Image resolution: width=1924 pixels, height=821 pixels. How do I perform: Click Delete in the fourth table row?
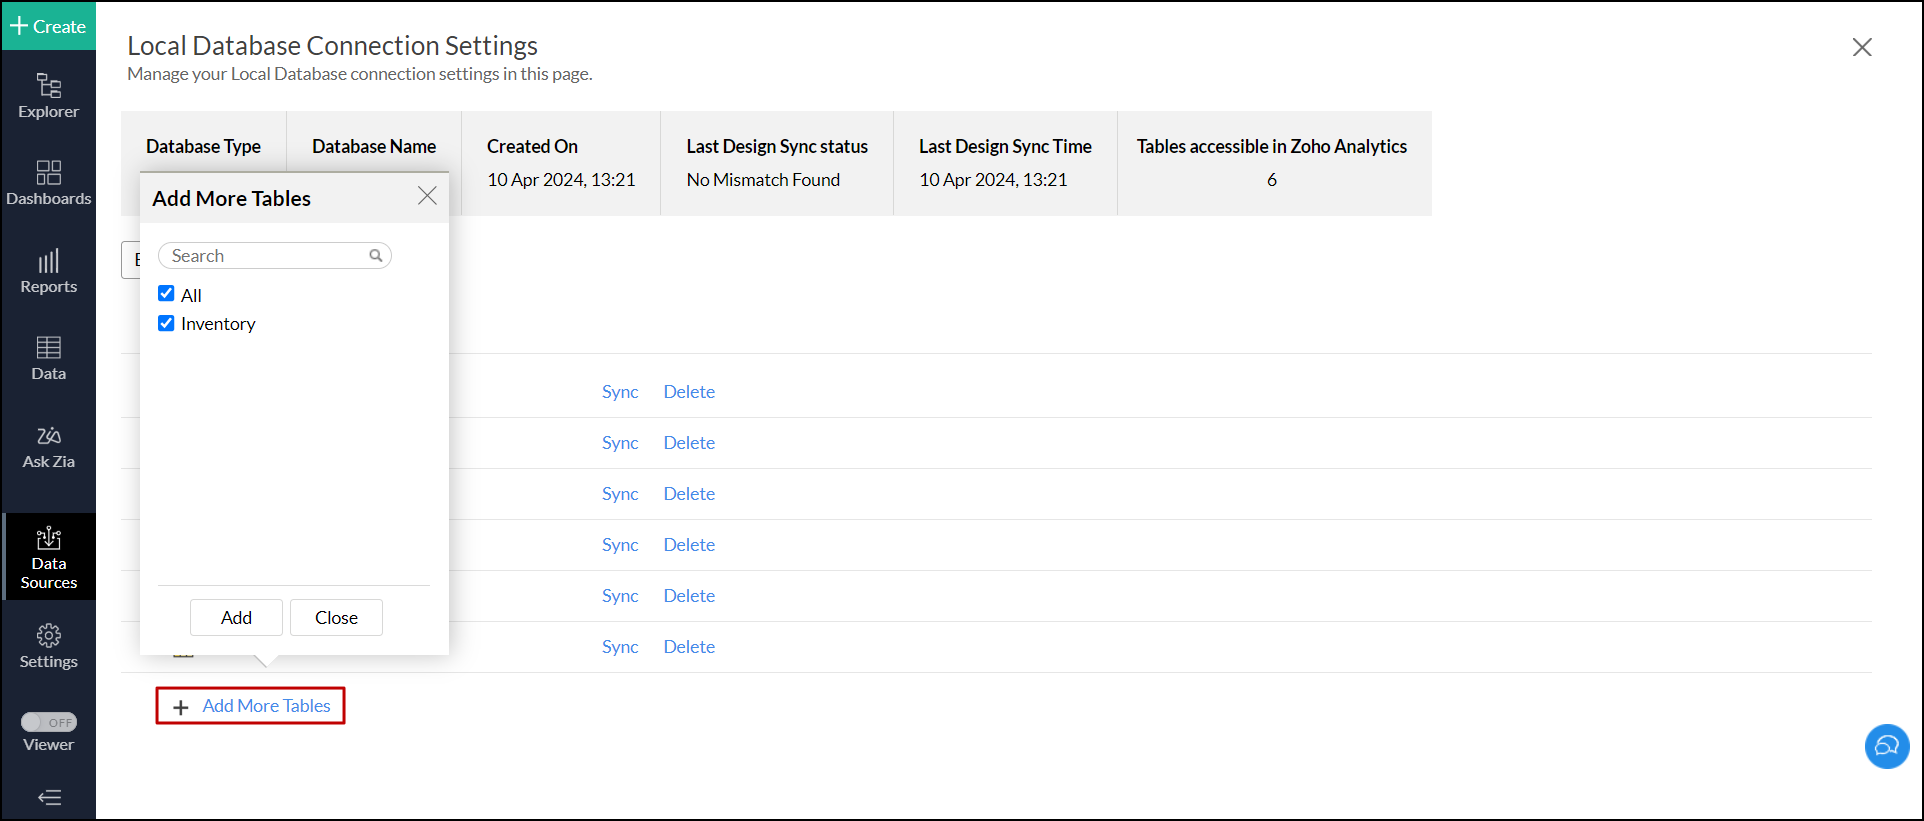[x=689, y=545]
